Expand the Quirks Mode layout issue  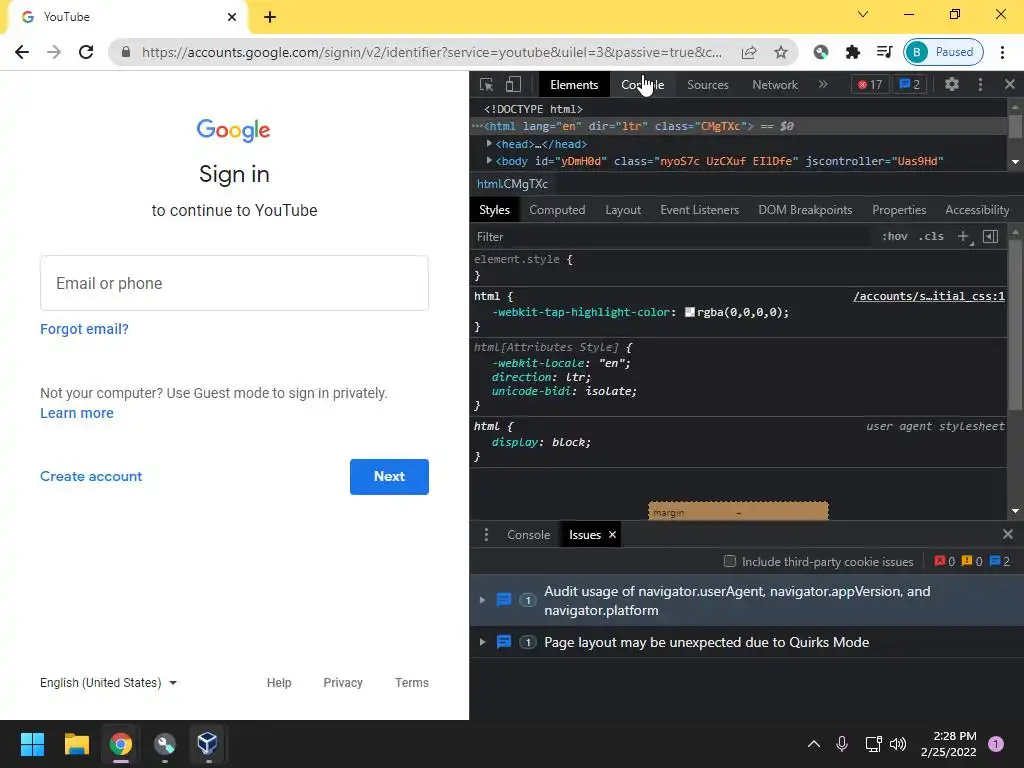[x=482, y=642]
